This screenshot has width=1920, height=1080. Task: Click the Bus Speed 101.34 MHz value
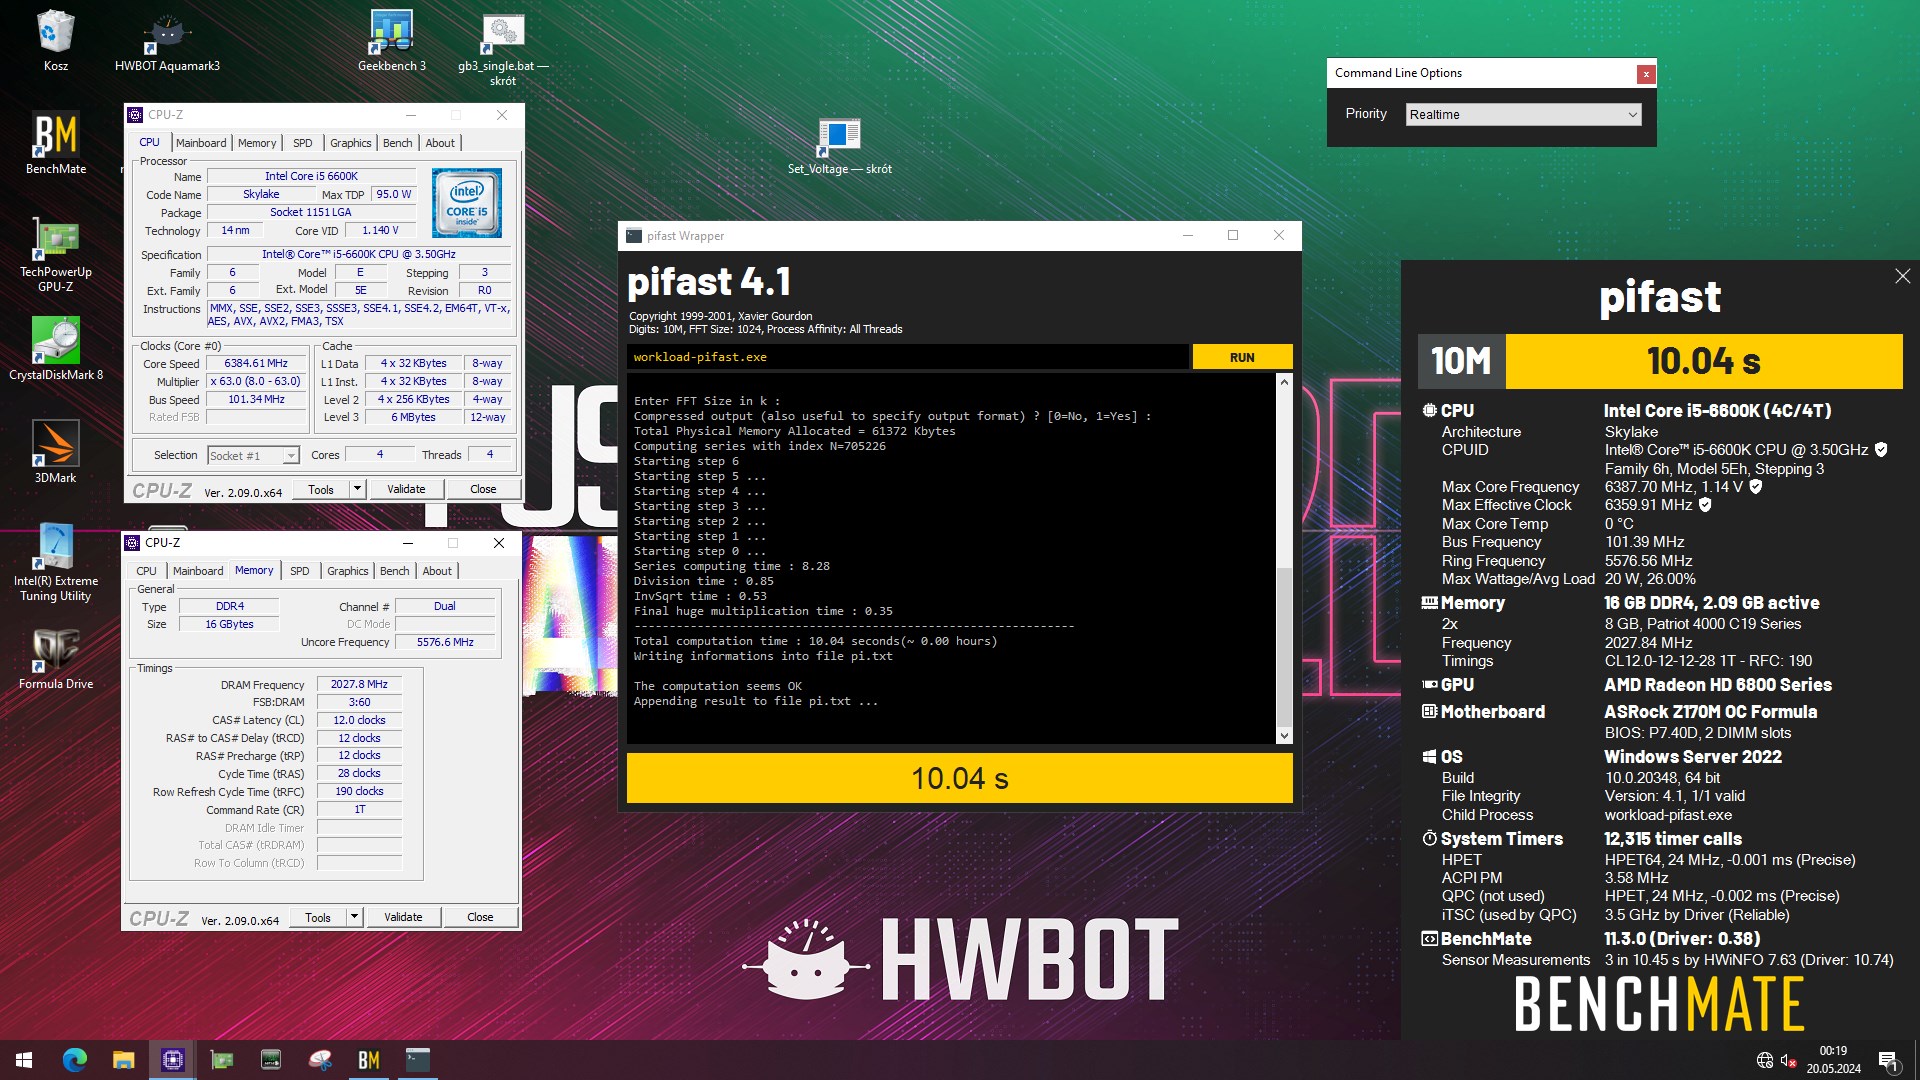(x=256, y=400)
